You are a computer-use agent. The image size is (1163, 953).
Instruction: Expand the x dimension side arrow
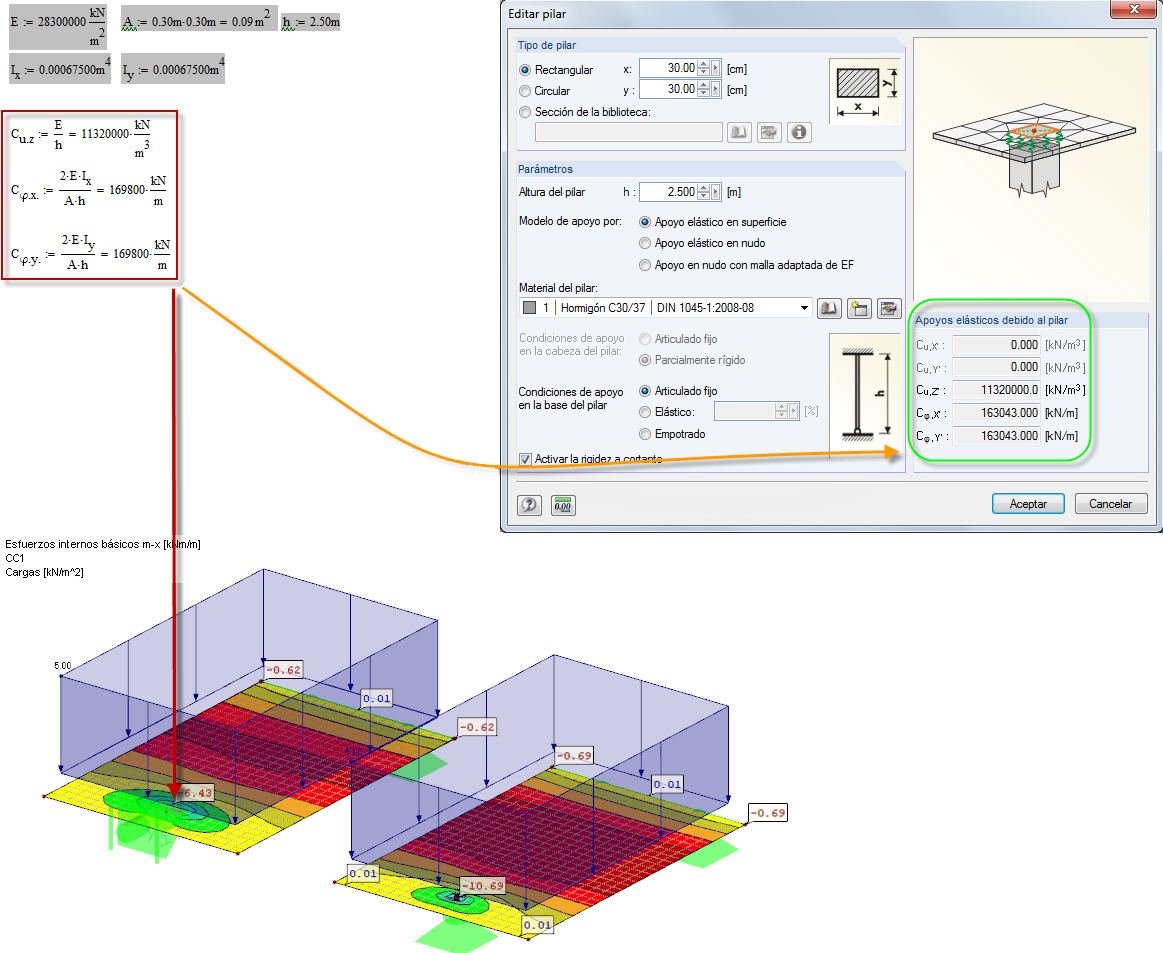(715, 68)
